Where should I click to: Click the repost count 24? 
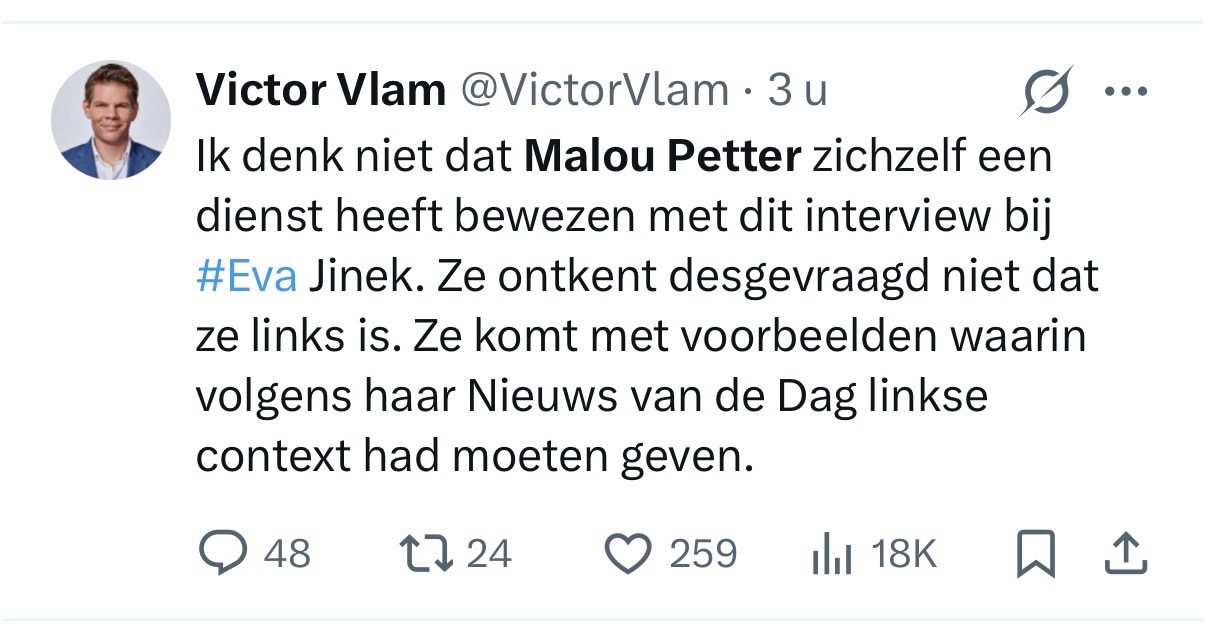pos(489,554)
